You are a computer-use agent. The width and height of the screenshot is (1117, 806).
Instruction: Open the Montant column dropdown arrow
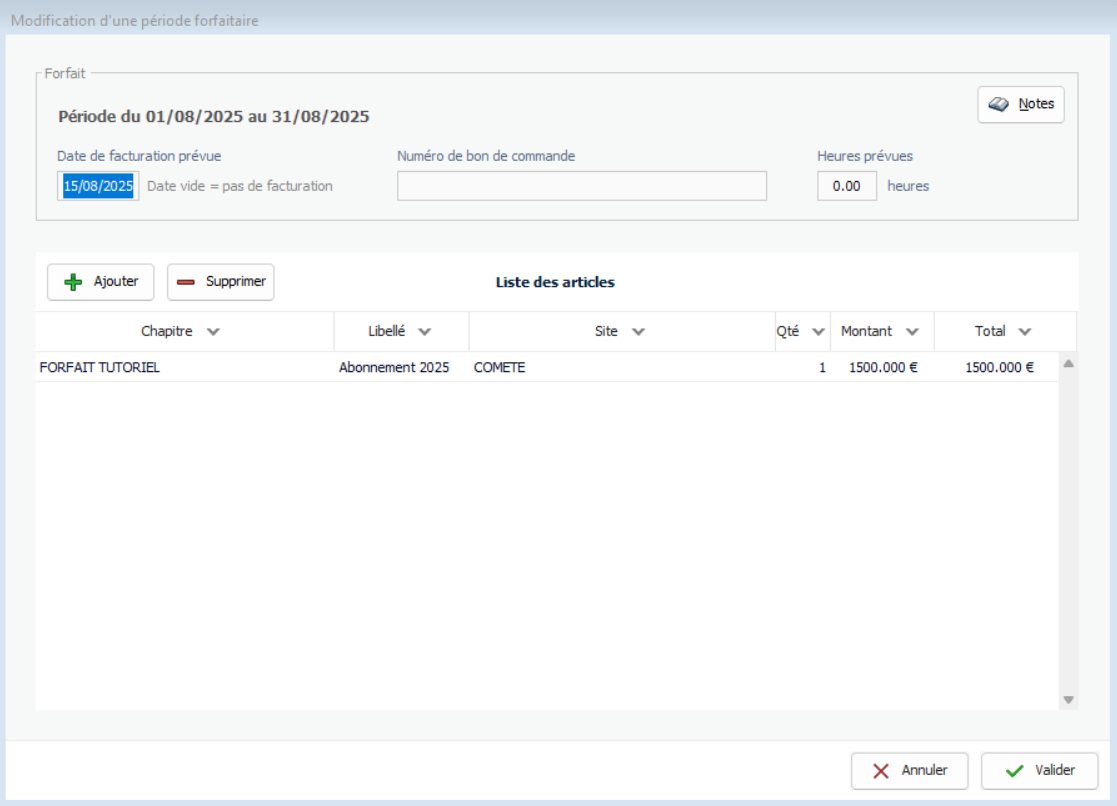tap(912, 332)
